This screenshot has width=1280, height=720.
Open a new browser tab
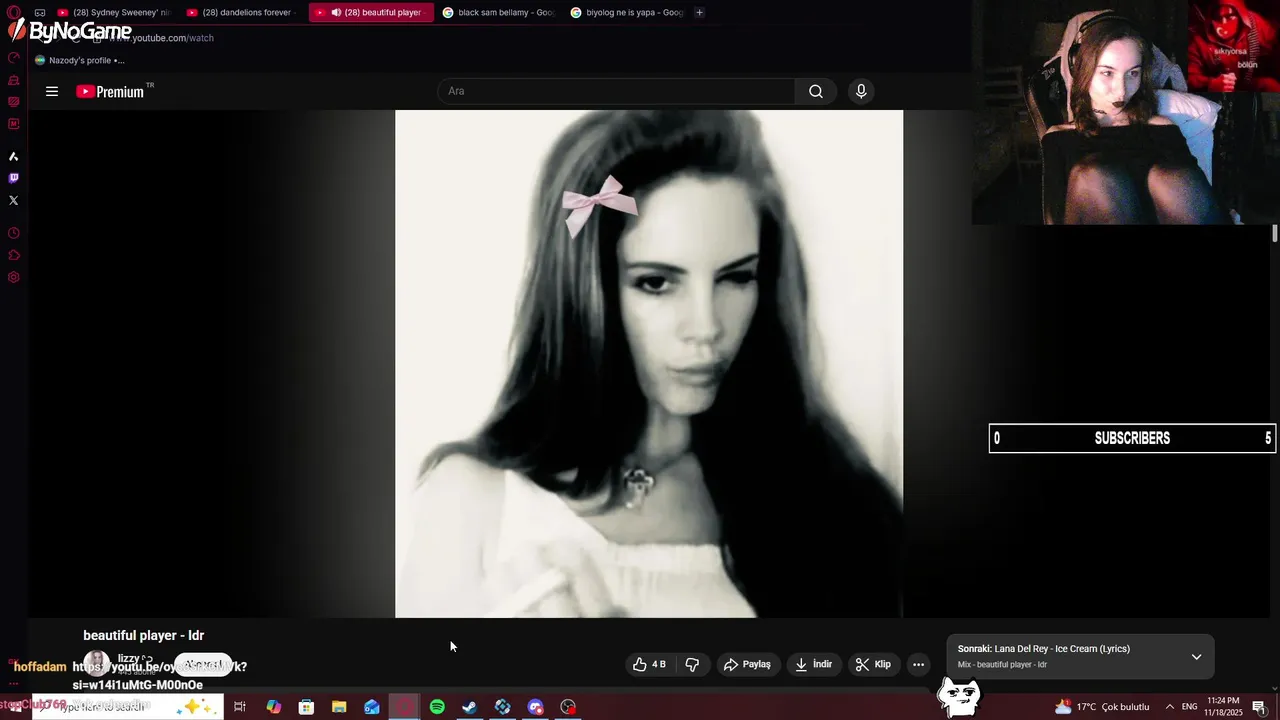699,12
